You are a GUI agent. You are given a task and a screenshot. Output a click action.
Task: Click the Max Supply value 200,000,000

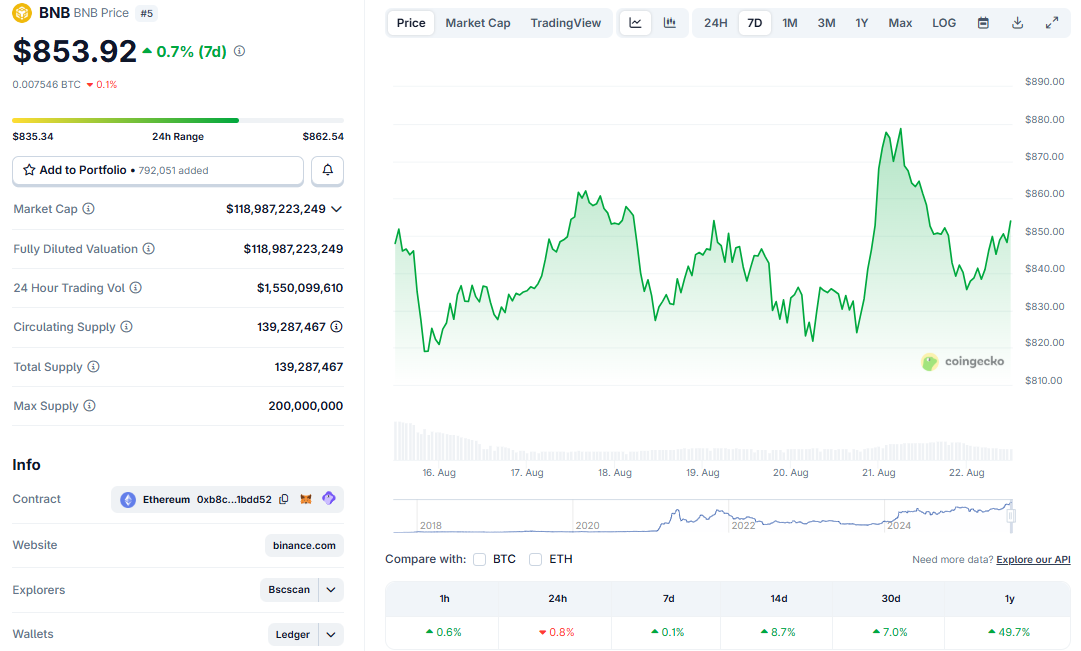tap(305, 405)
